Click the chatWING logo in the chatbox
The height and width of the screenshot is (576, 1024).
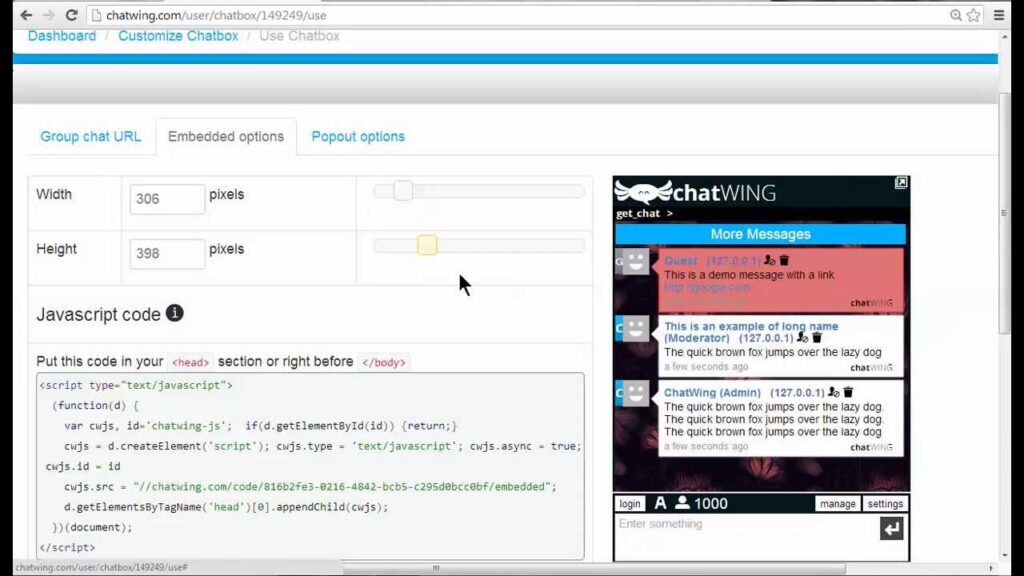click(x=696, y=192)
